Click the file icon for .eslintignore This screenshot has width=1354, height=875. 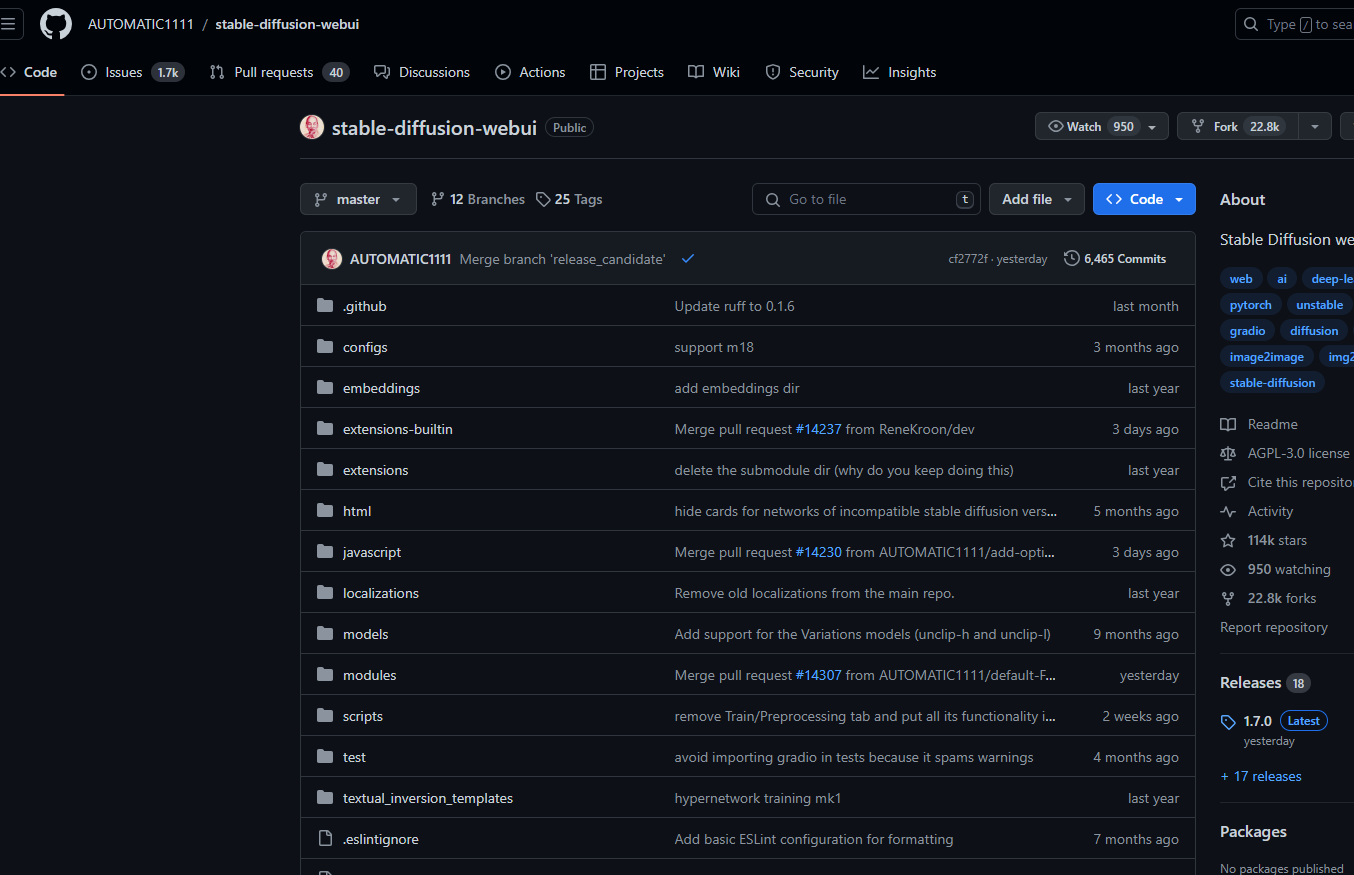tap(325, 839)
